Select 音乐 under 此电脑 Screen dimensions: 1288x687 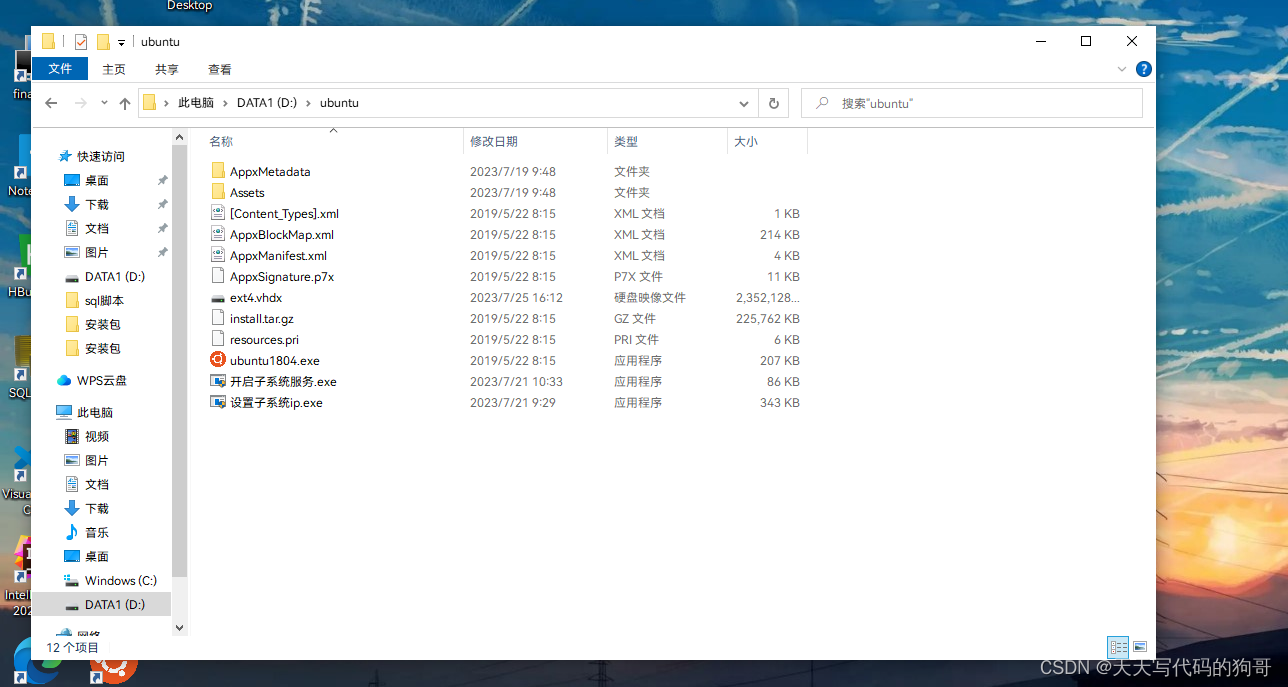(x=97, y=532)
